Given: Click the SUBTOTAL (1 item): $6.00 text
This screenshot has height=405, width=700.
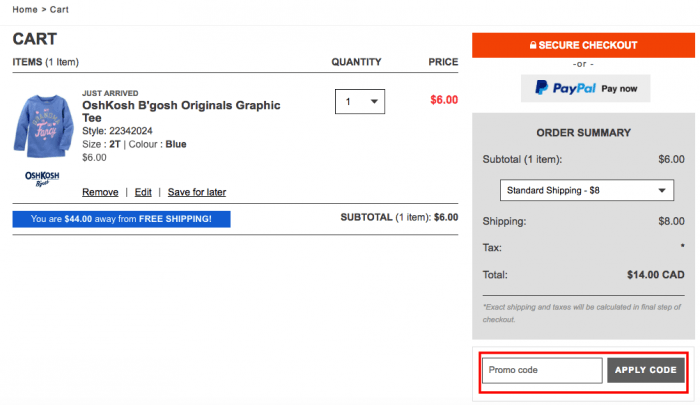Looking at the screenshot, I should (x=399, y=217).
